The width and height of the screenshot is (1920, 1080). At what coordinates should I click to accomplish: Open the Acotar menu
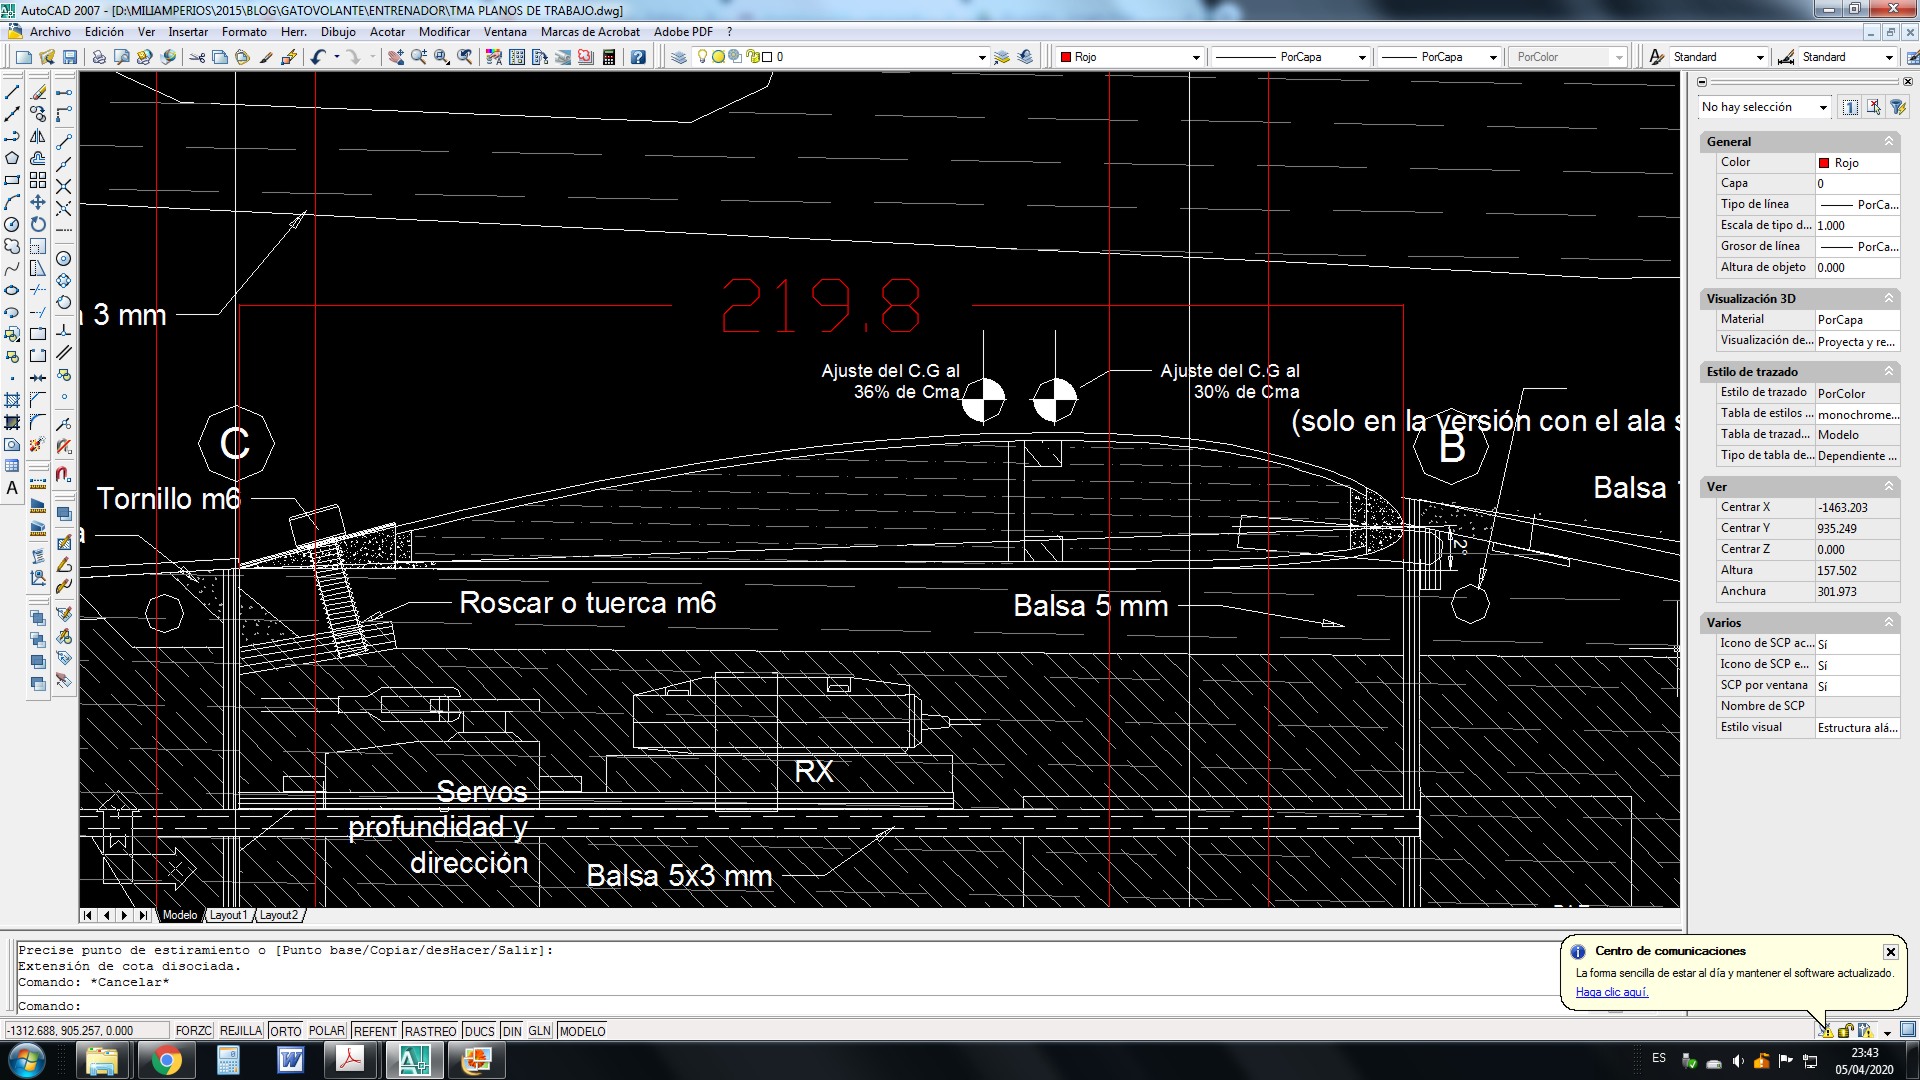pos(387,32)
